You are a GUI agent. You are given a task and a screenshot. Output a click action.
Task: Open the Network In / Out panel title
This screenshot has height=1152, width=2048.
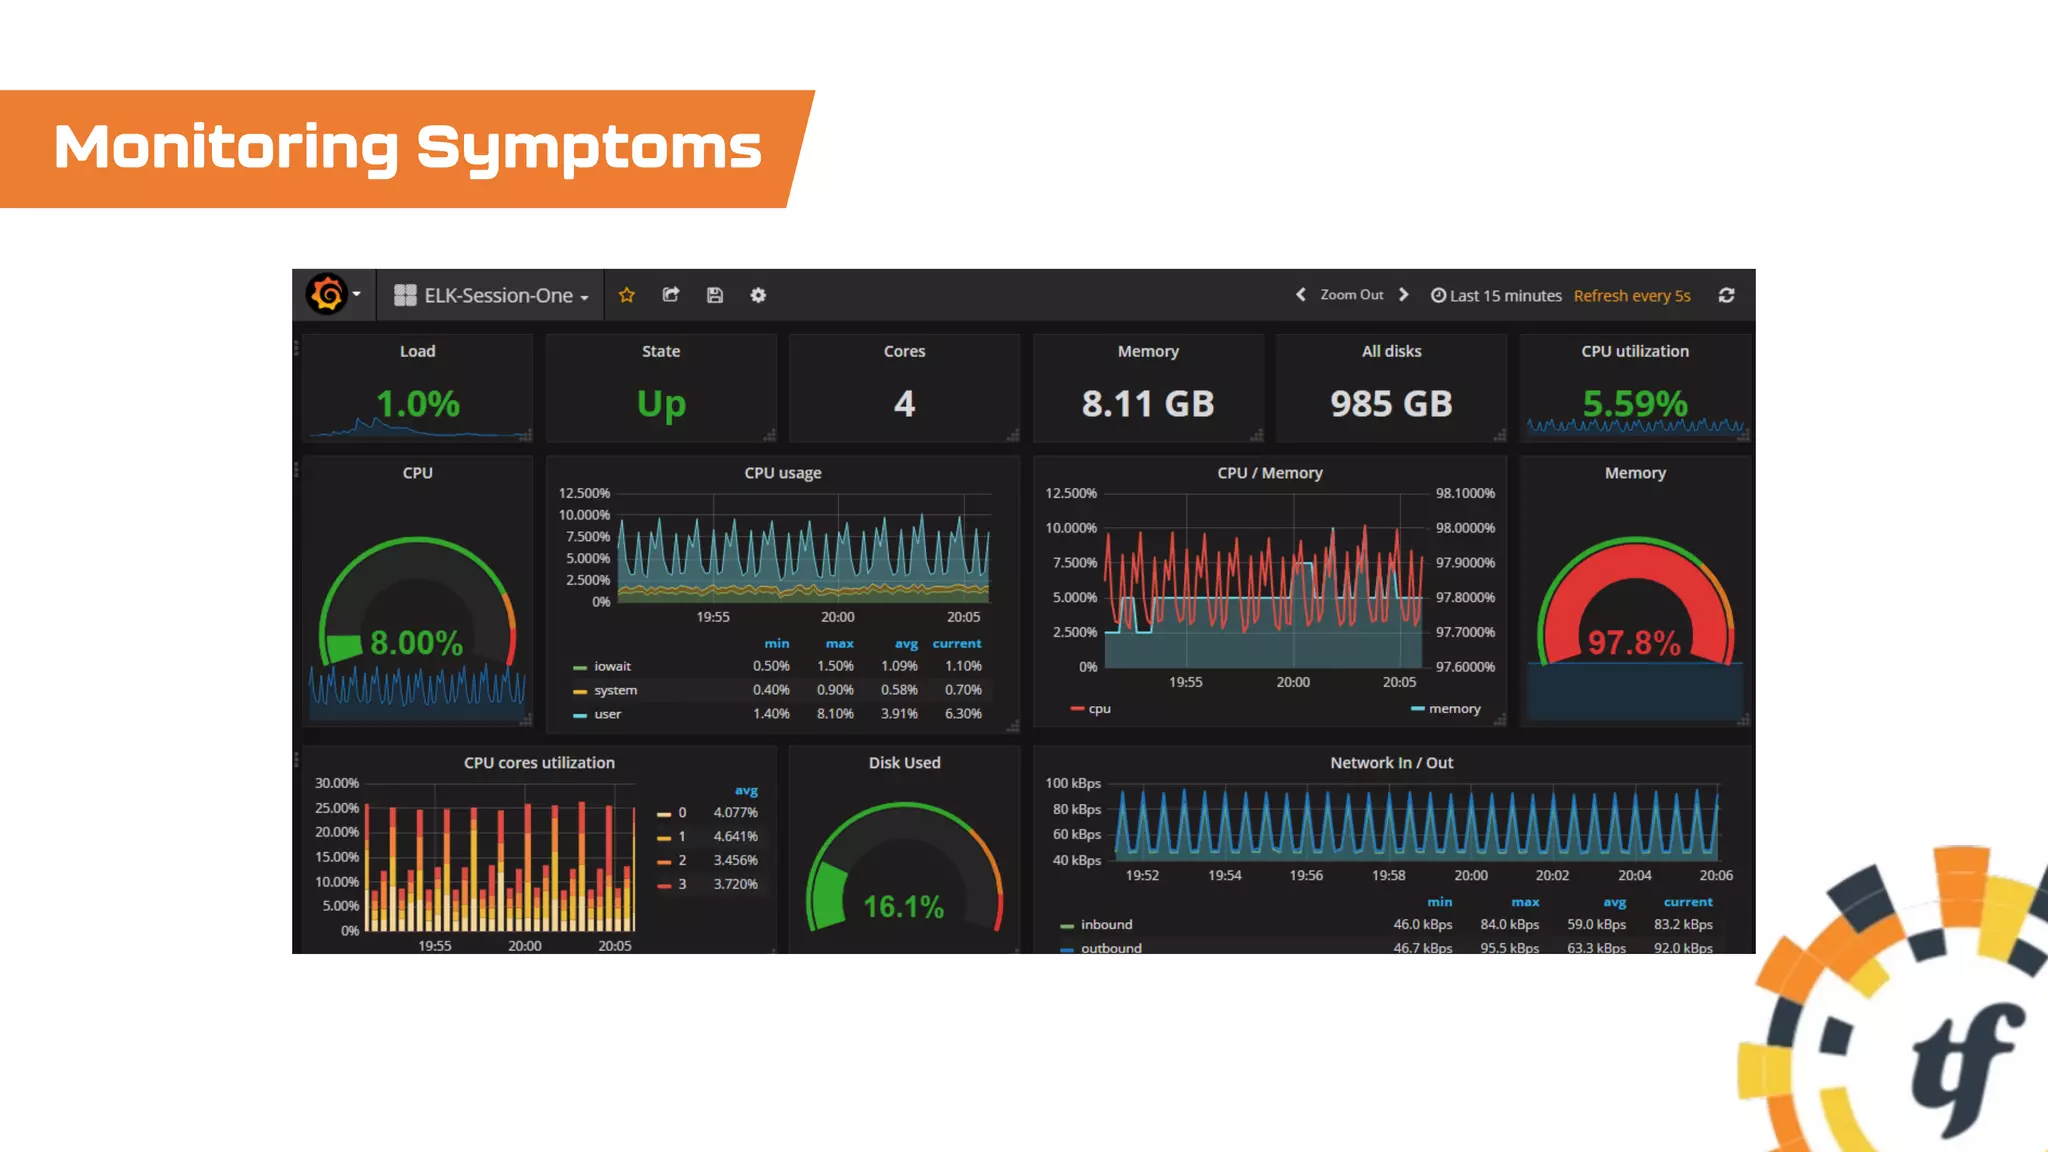1392,763
